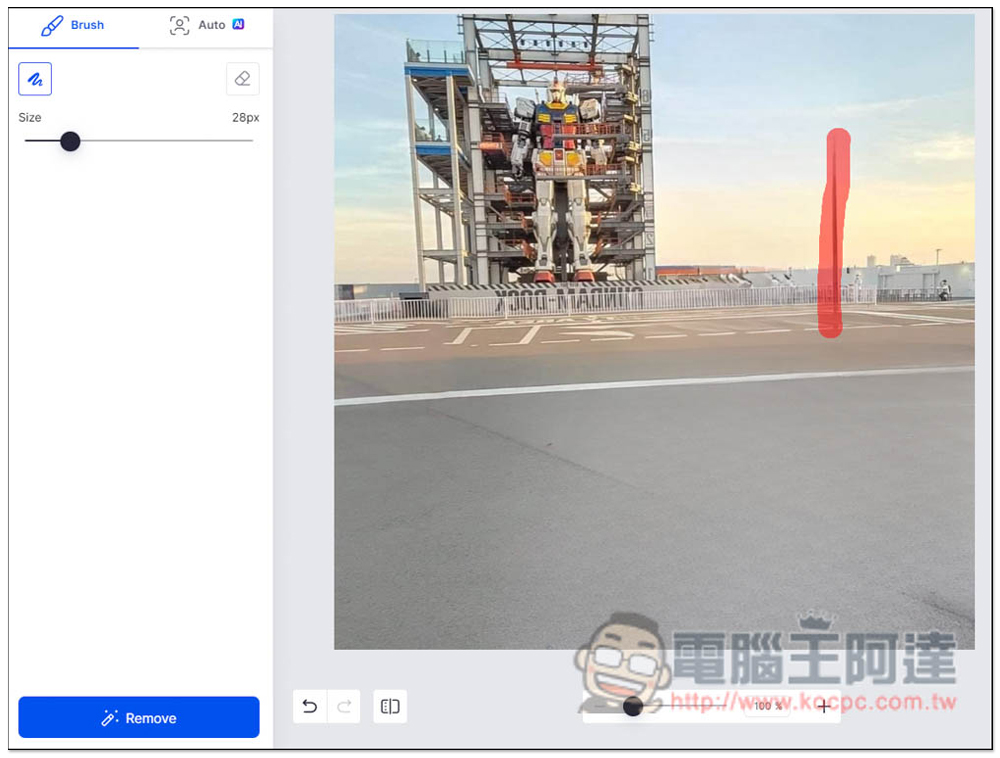This screenshot has height=758, width=1000.
Task: Click the AI badge next to Auto
Action: [x=238, y=24]
